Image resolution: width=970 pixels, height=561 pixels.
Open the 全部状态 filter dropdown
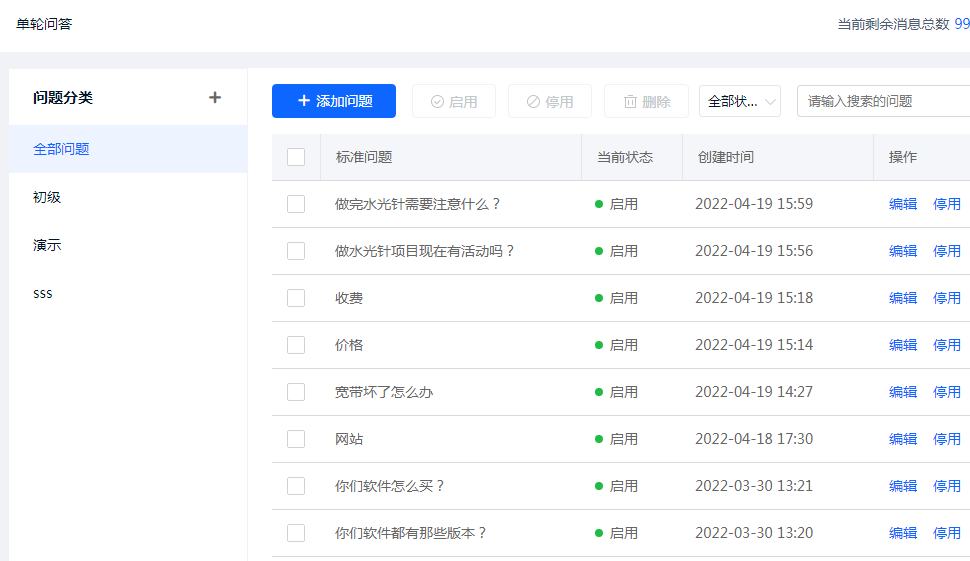tap(740, 101)
